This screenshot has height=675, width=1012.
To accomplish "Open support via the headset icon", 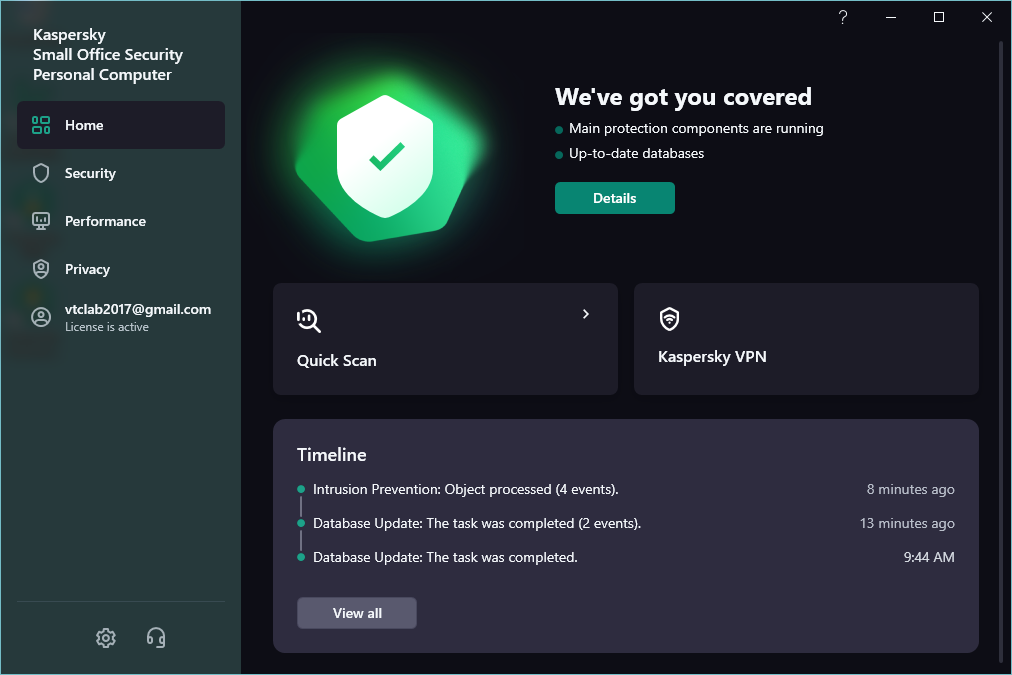I will [x=156, y=637].
